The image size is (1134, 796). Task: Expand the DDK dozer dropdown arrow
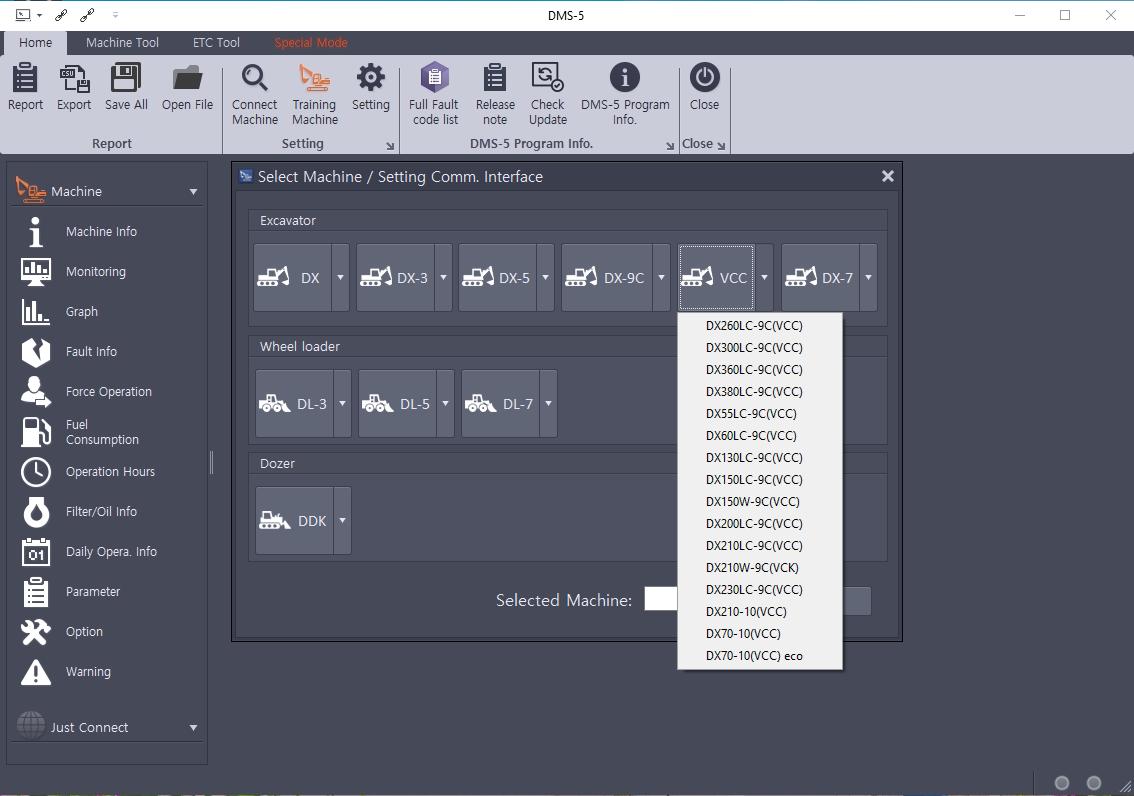click(342, 521)
